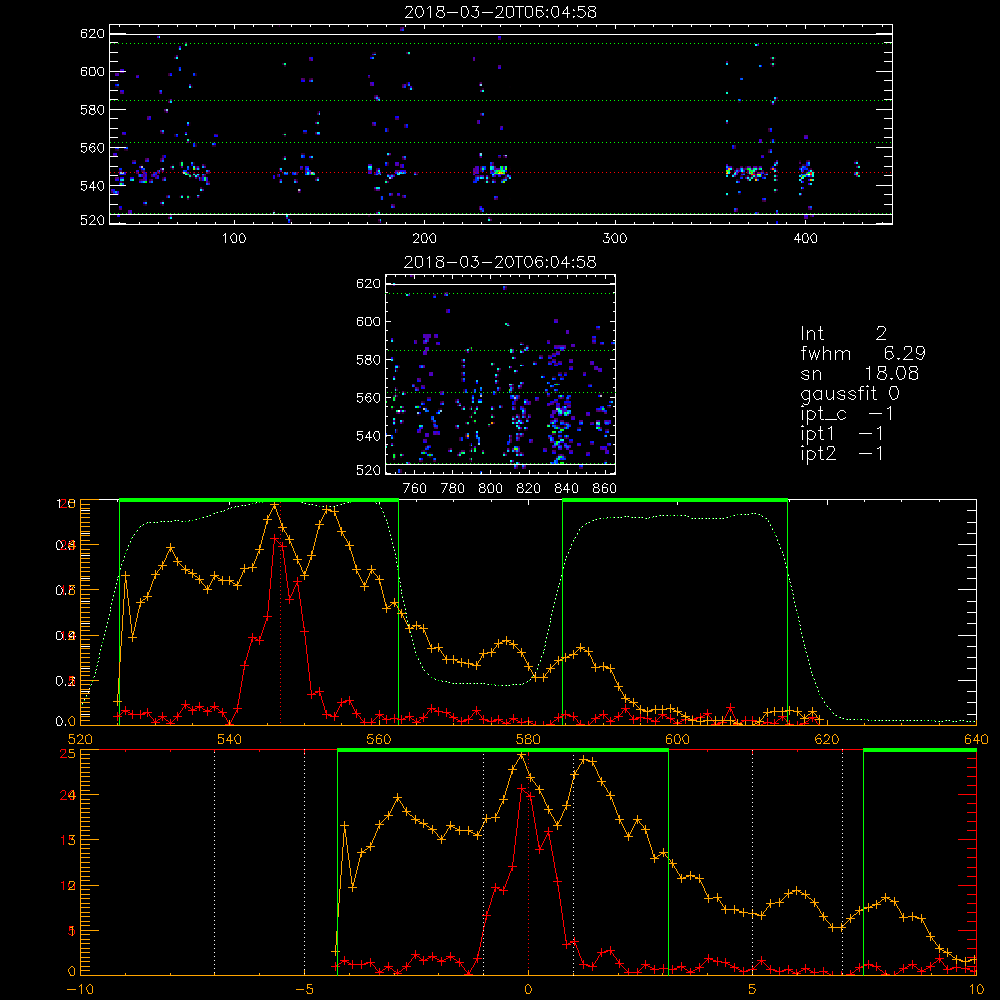Click the second thick green bar atop spectrum plot
Screen dimensions: 1000x1000
[x=675, y=501]
